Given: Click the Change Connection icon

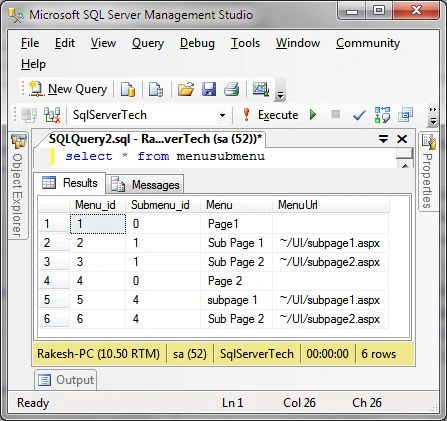Looking at the screenshot, I should point(52,115).
